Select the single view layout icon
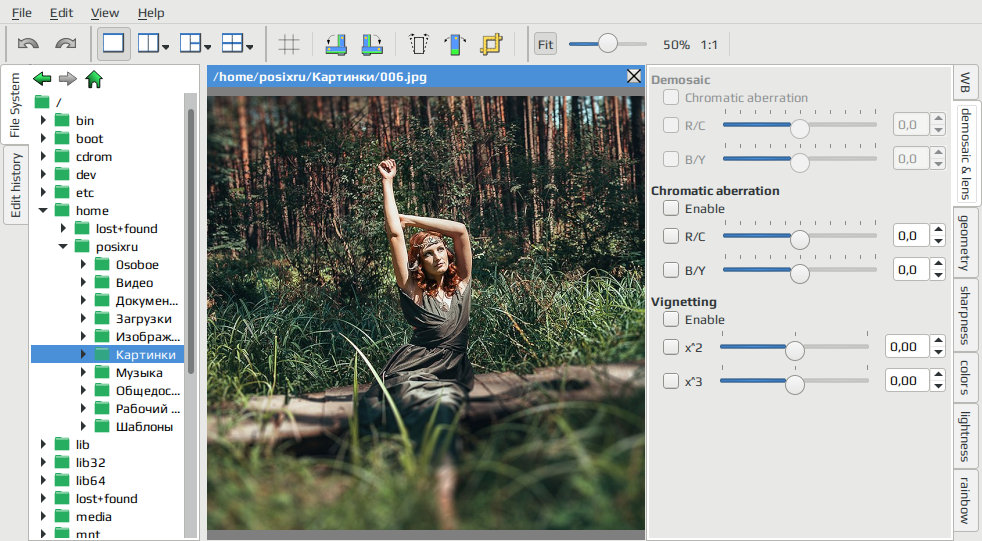 113,43
